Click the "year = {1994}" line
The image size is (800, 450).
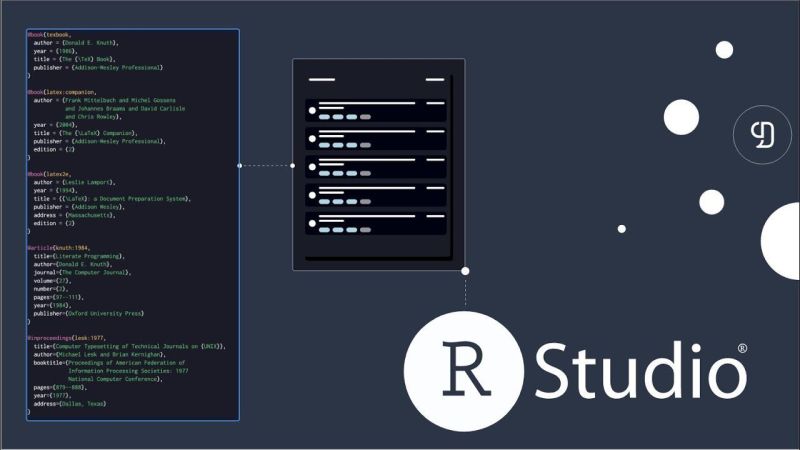55,190
